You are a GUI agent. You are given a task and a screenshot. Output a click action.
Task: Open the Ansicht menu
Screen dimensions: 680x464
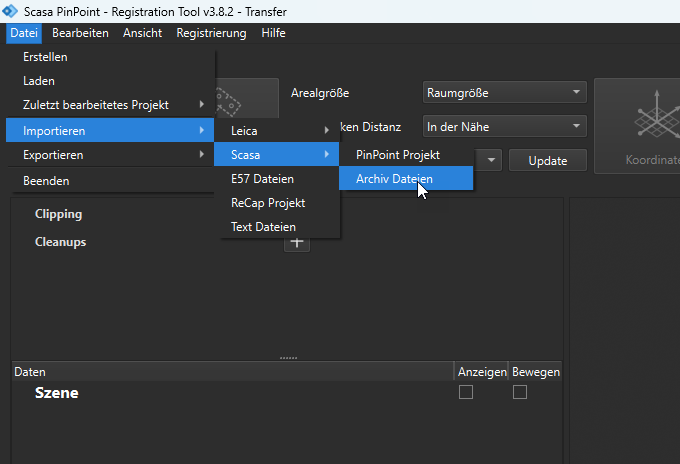pyautogui.click(x=142, y=33)
